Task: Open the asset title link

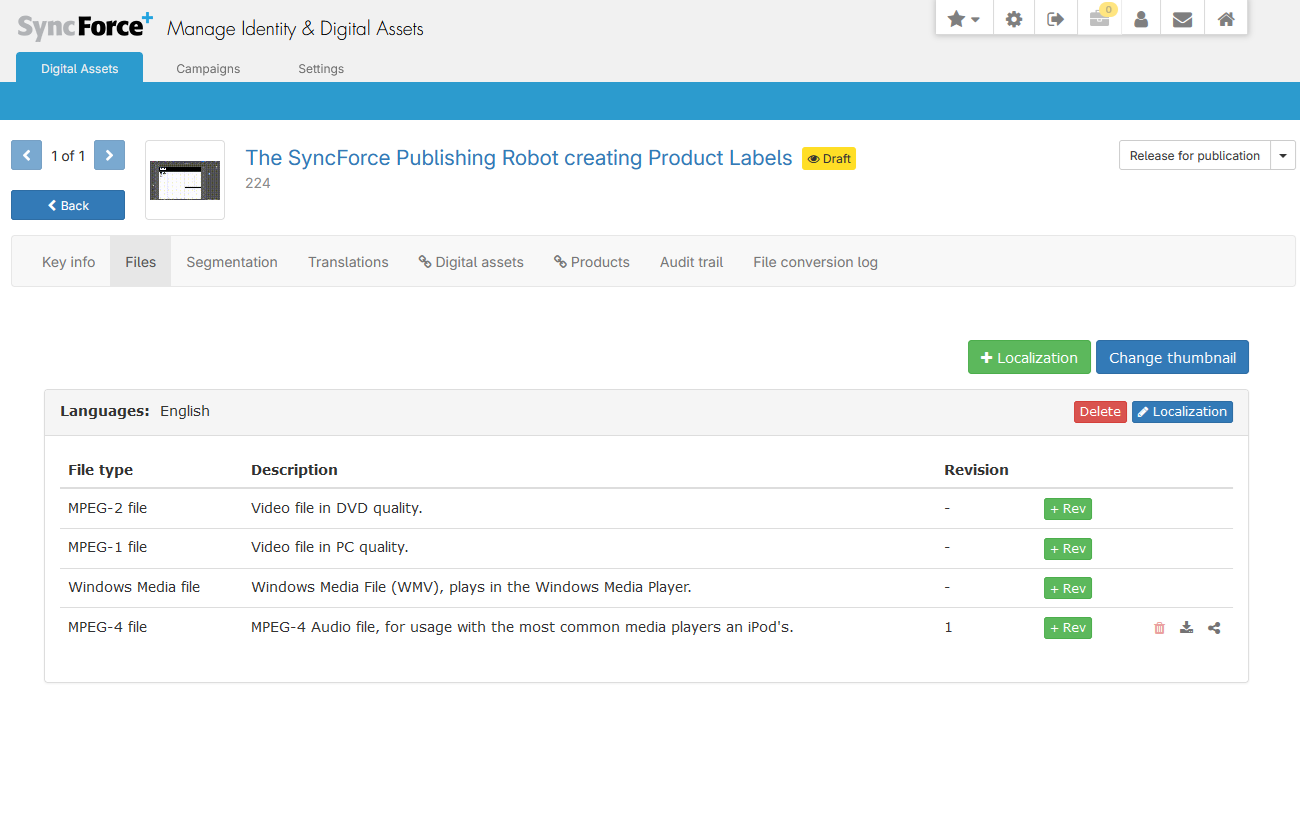Action: pos(519,158)
